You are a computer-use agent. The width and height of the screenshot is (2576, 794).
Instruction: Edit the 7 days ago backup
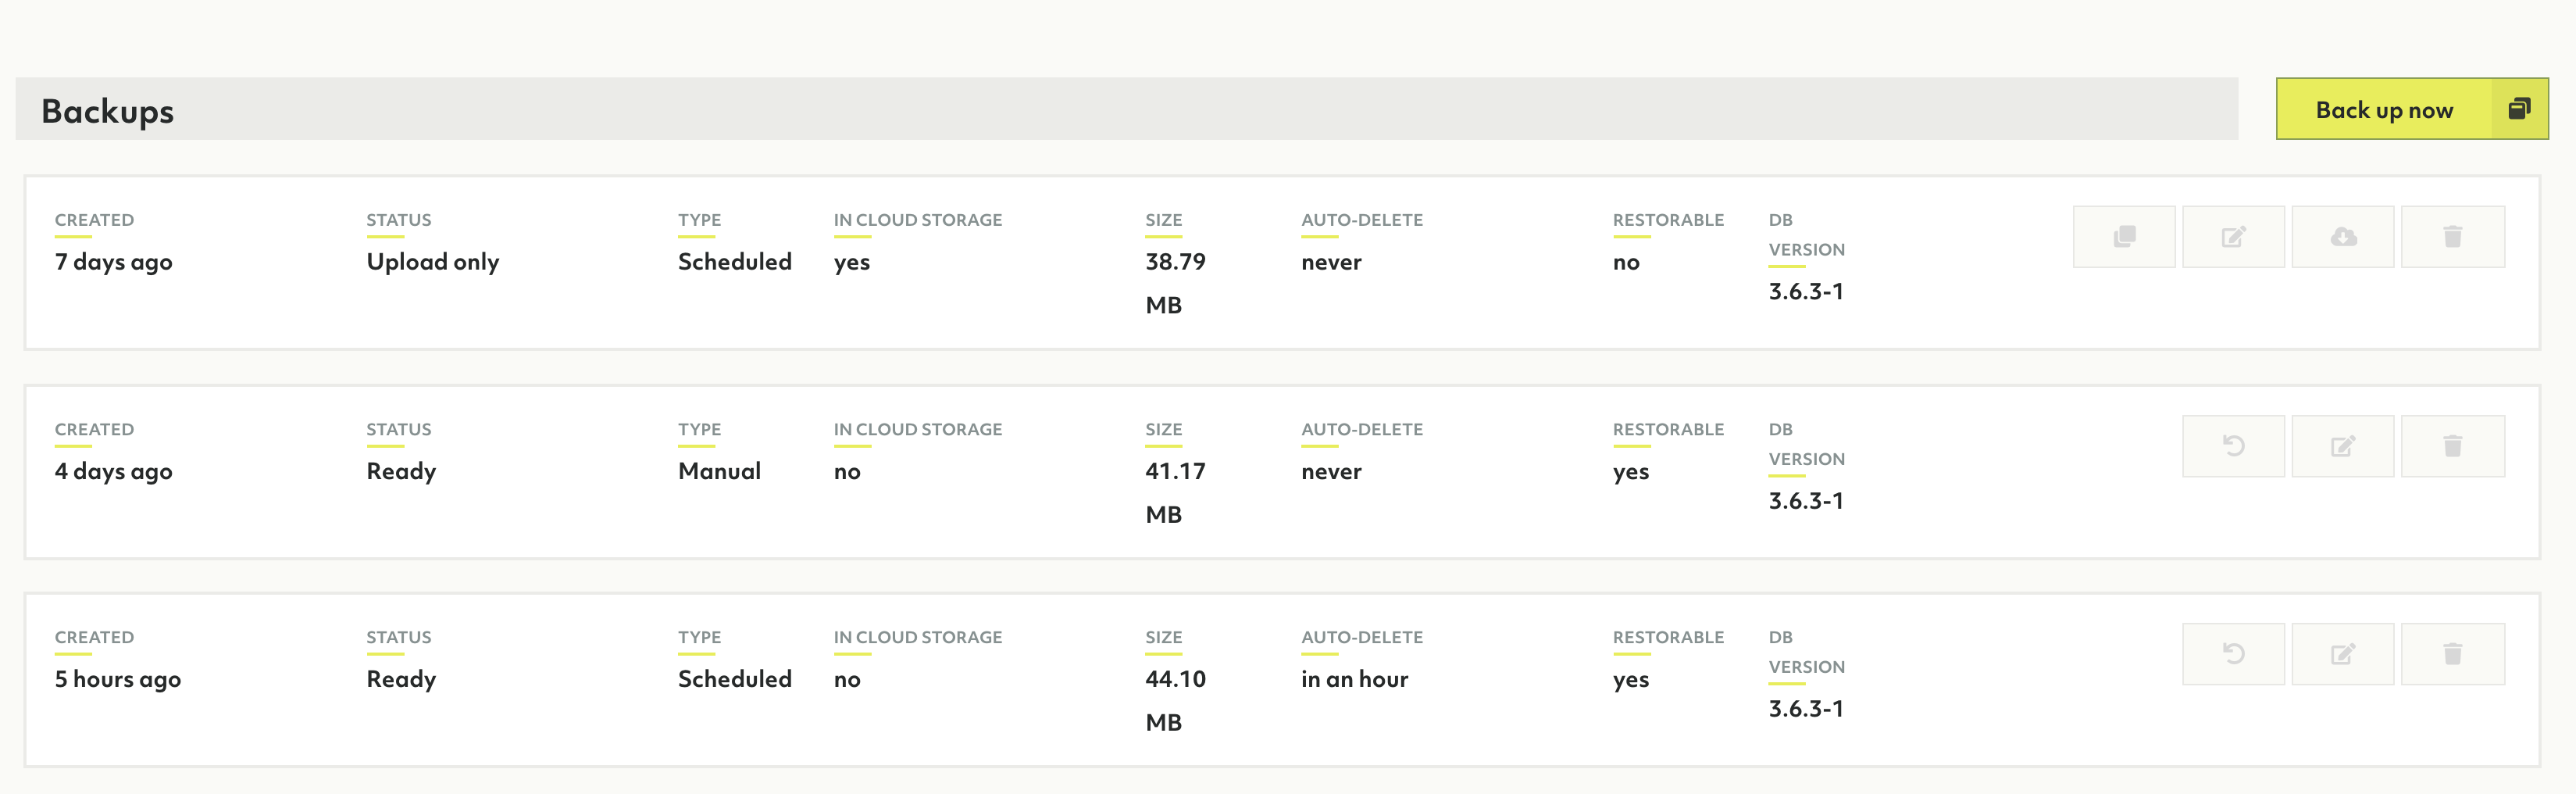pos(2233,237)
